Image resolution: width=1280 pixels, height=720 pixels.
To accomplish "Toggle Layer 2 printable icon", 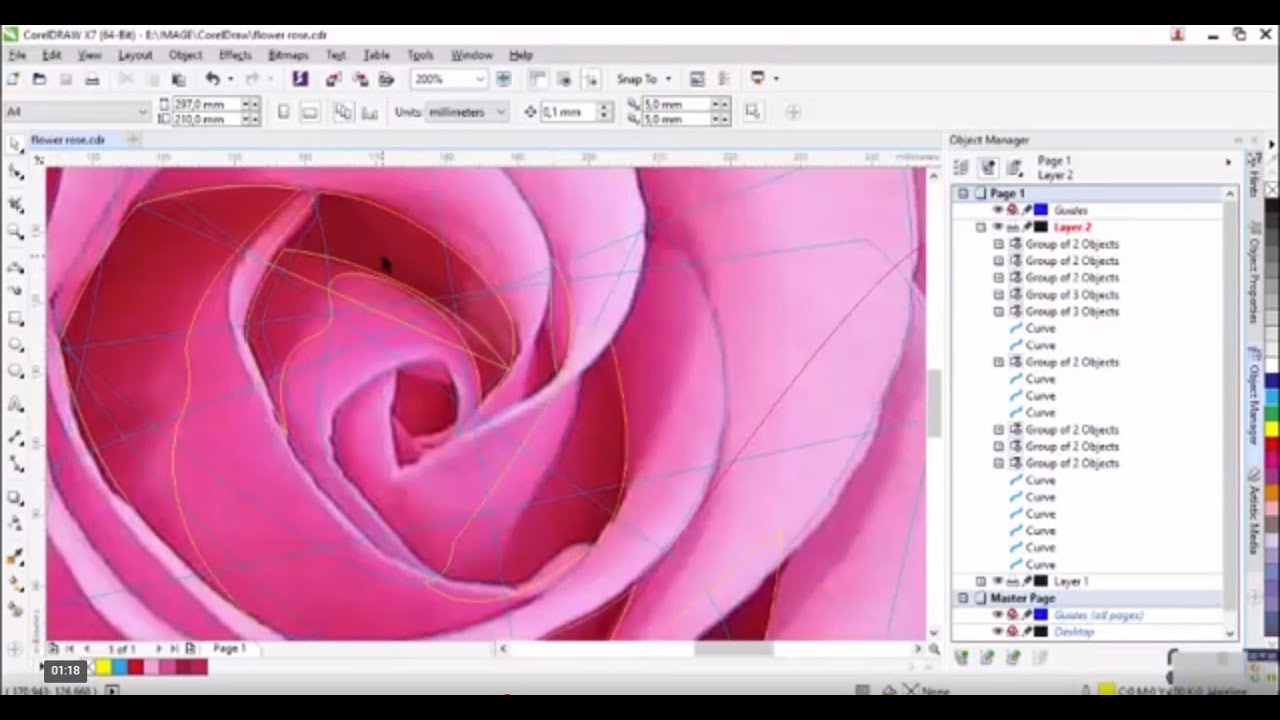I will (x=1012, y=227).
